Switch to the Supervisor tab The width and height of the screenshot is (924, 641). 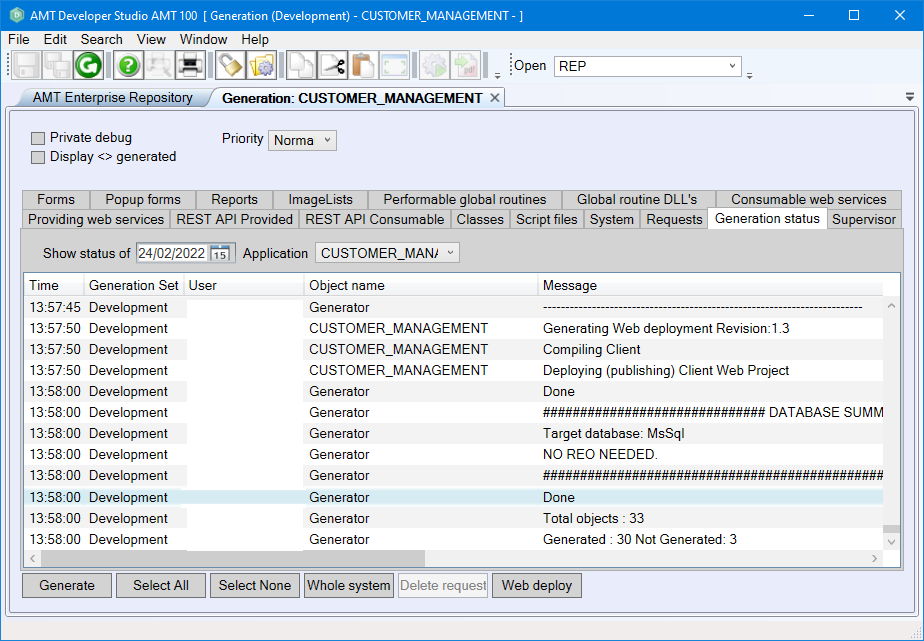864,219
